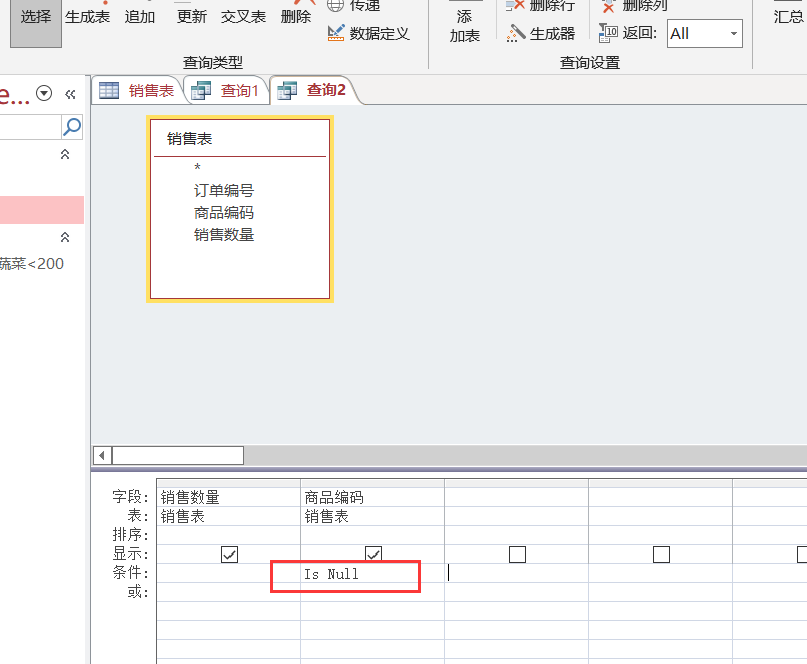The width and height of the screenshot is (807, 664).
Task: Select 销售数量 in the field list
Action: pos(224,235)
